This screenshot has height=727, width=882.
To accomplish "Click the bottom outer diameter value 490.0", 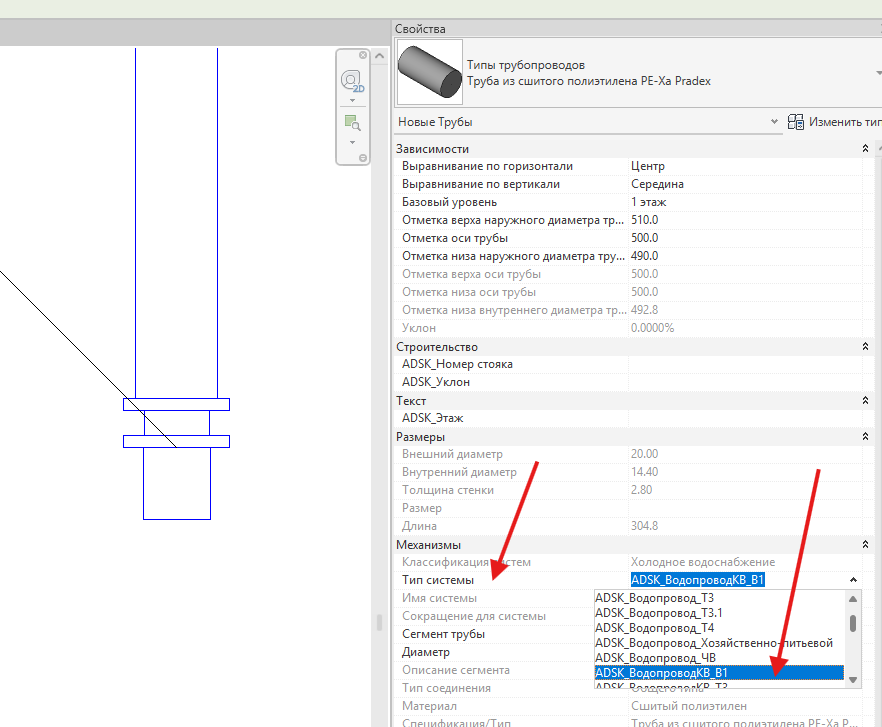I will tap(745, 256).
